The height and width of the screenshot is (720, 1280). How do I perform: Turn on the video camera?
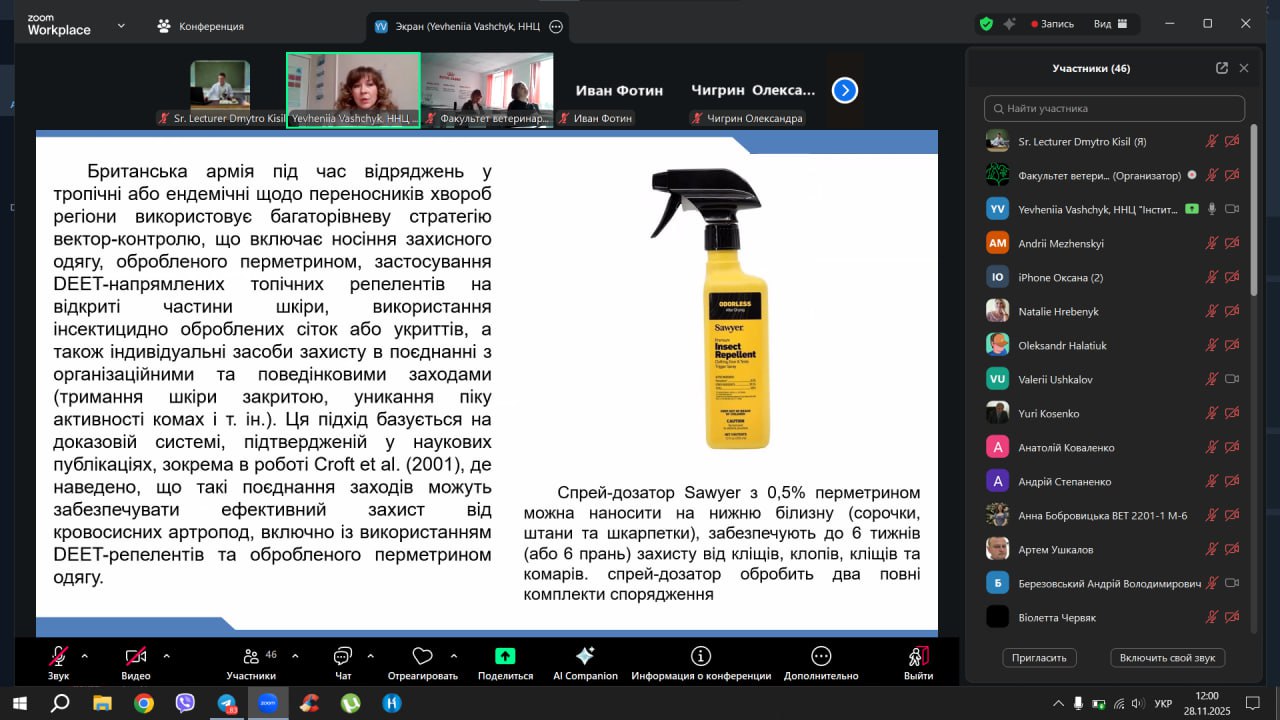135,656
